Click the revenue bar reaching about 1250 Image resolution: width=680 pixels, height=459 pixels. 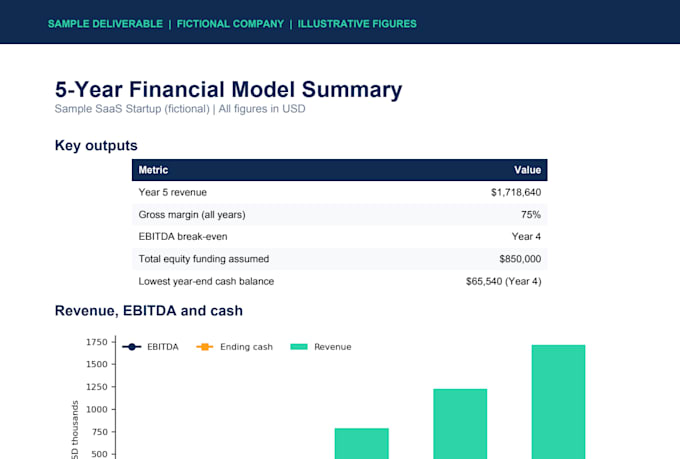click(x=460, y=424)
